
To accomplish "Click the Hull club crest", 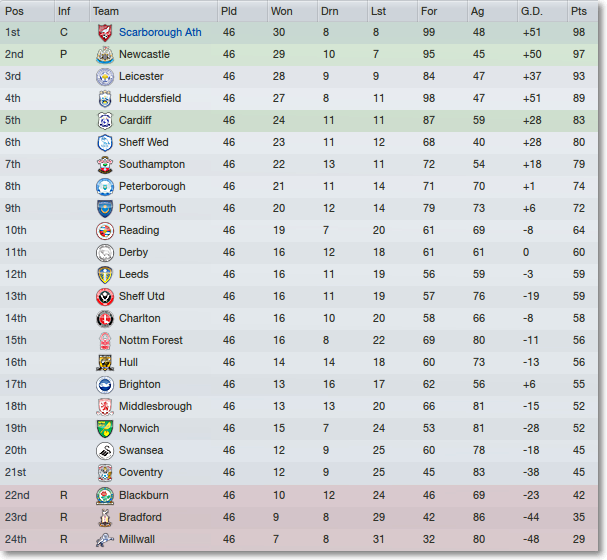I will tap(105, 363).
